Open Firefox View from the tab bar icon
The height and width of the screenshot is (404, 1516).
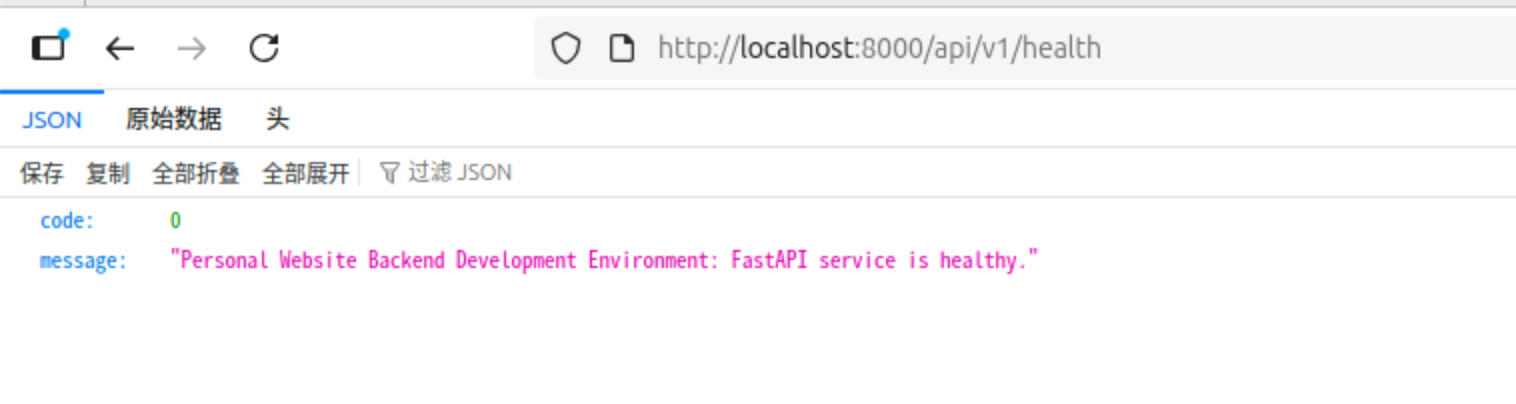(47, 47)
